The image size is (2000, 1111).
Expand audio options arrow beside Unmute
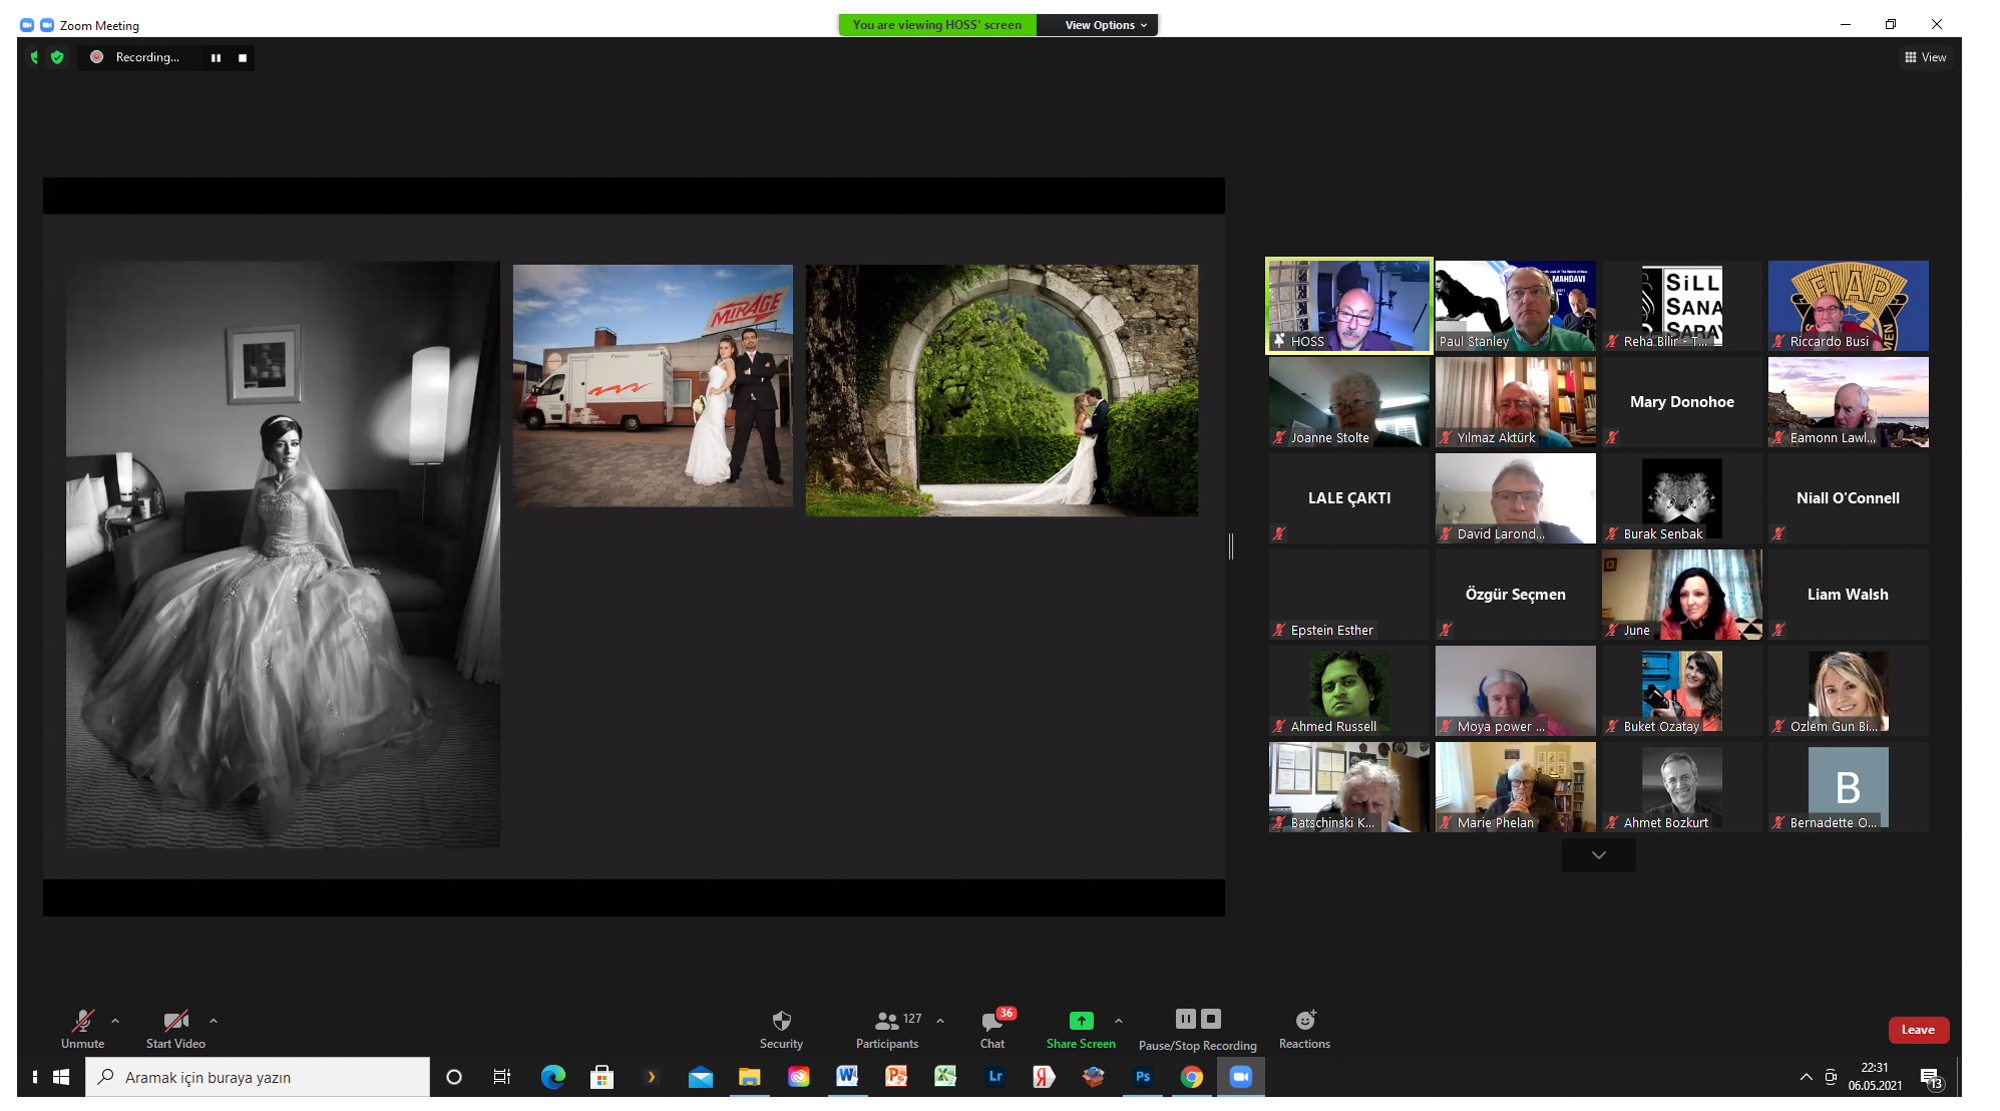[x=116, y=1021]
